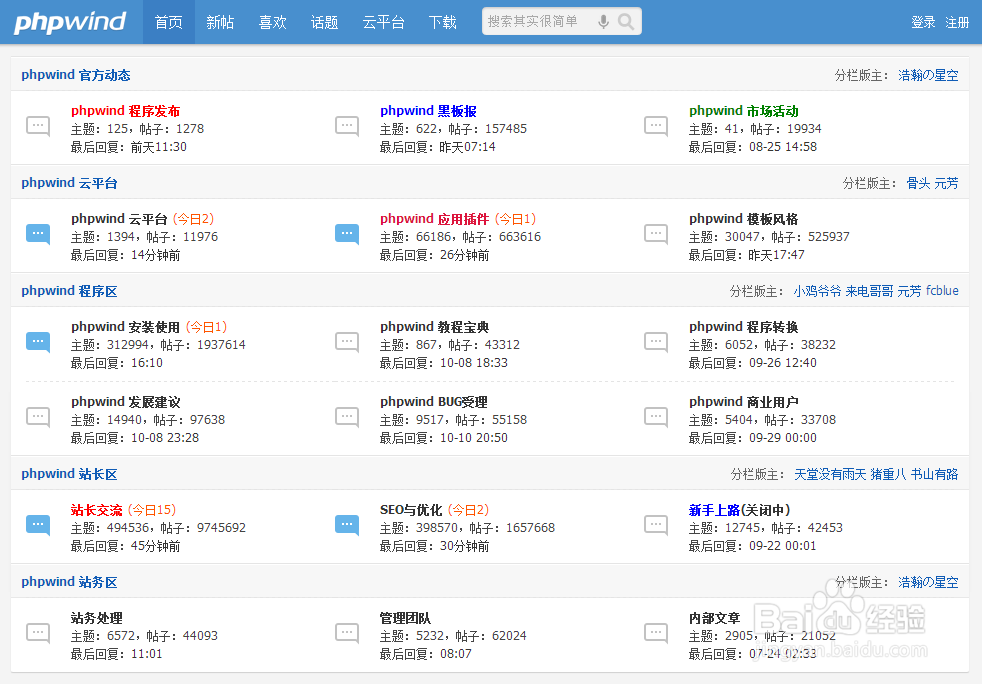Click the speech bubble icon beside phpwind 教程宝典

click(x=347, y=342)
